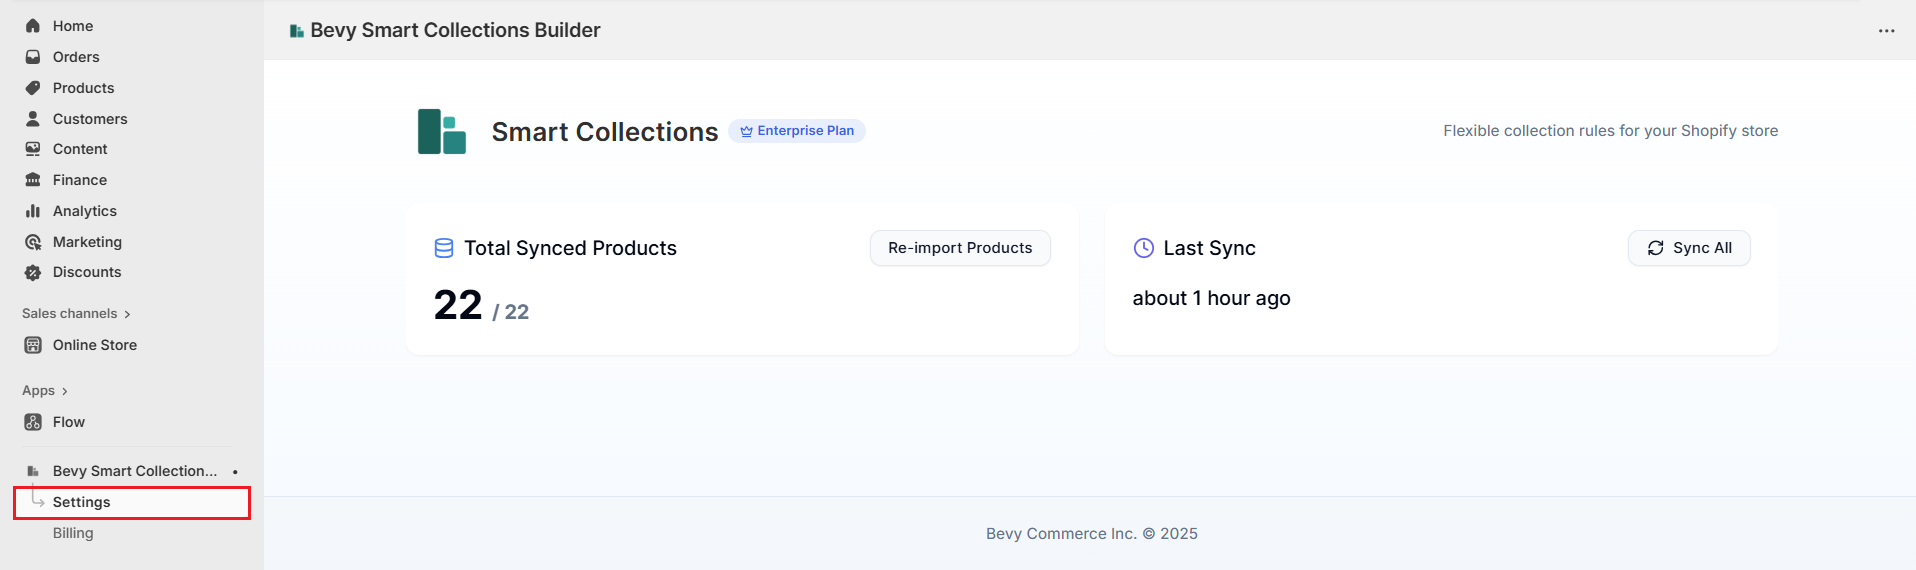Click the Flow app icon
This screenshot has width=1916, height=570.
[x=33, y=422]
